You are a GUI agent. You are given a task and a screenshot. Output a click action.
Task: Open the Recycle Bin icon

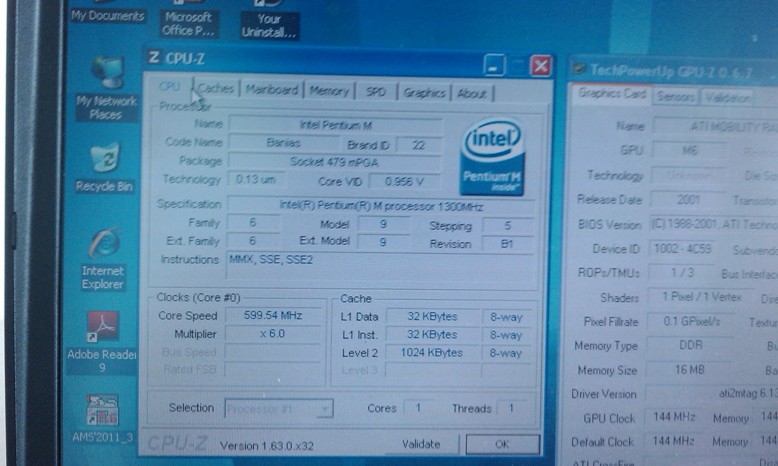105,167
